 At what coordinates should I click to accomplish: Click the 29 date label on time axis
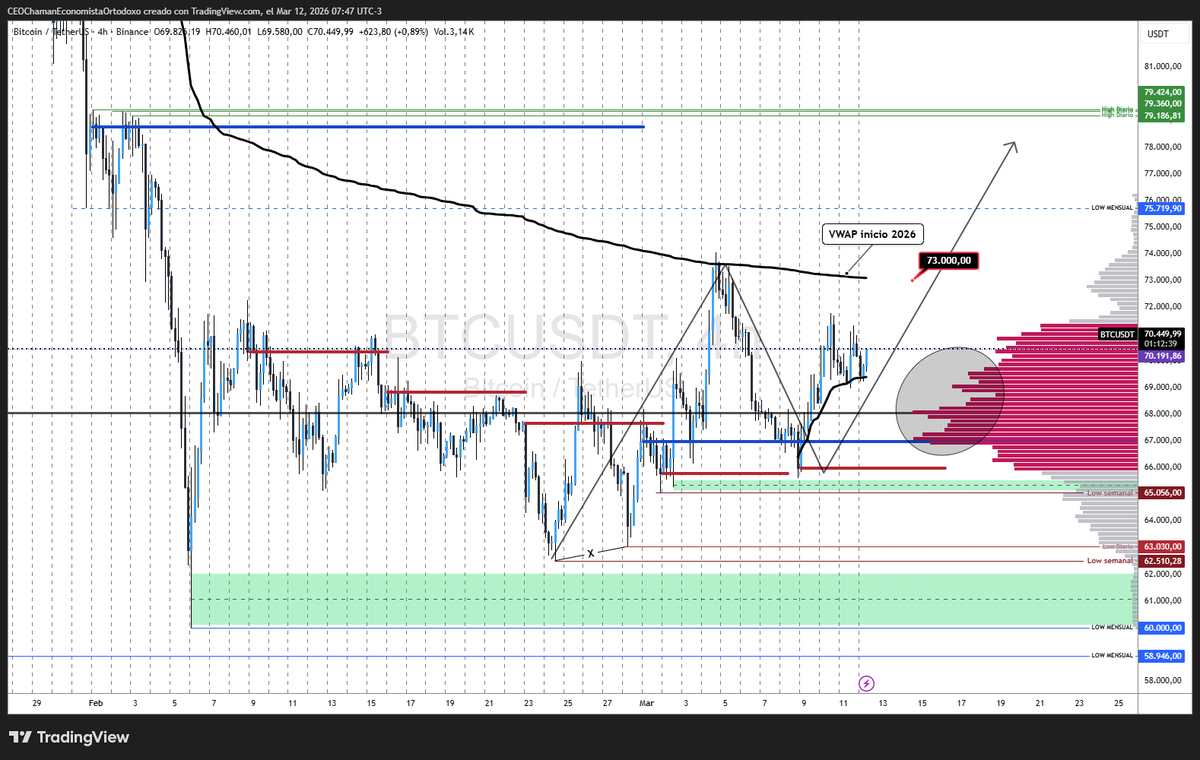37,703
